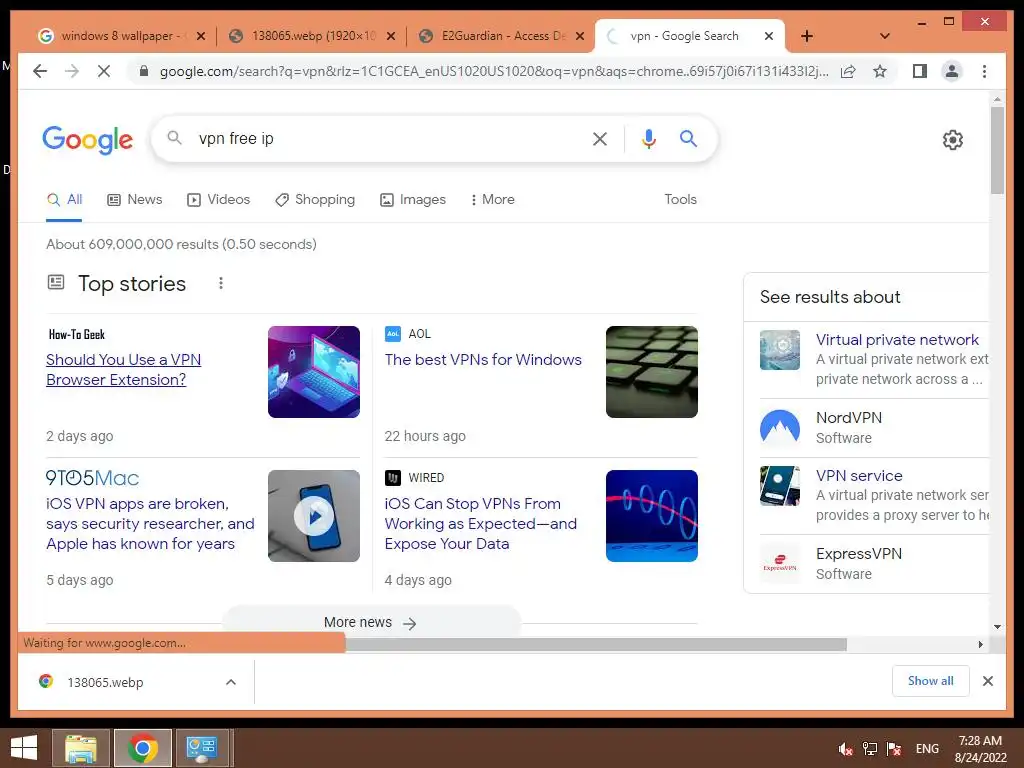This screenshot has width=1024, height=768.
Task: Click the vertical page scrollbar thumb
Action: 997,150
